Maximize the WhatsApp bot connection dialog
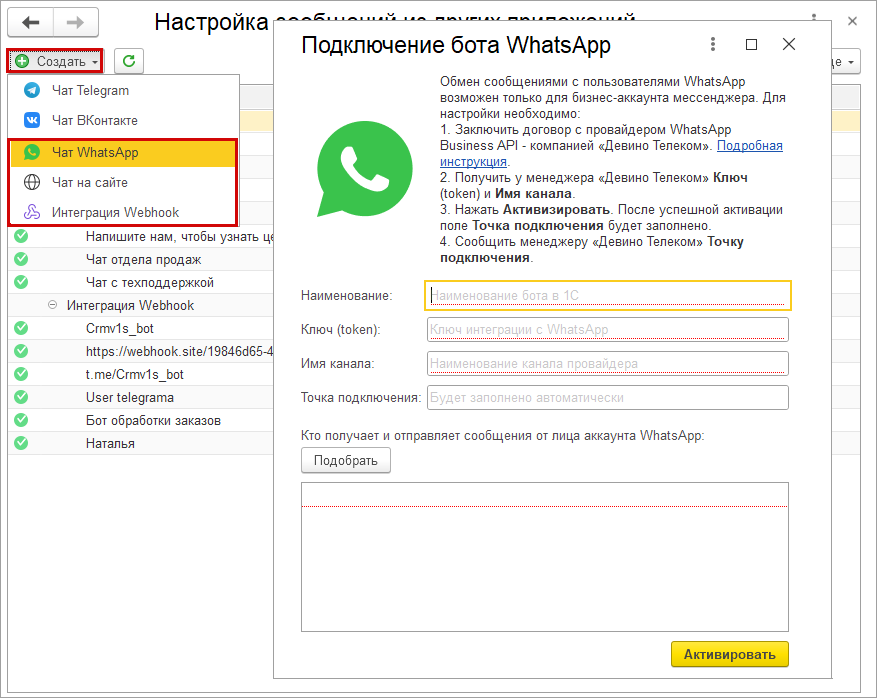The width and height of the screenshot is (877, 698). [x=751, y=44]
